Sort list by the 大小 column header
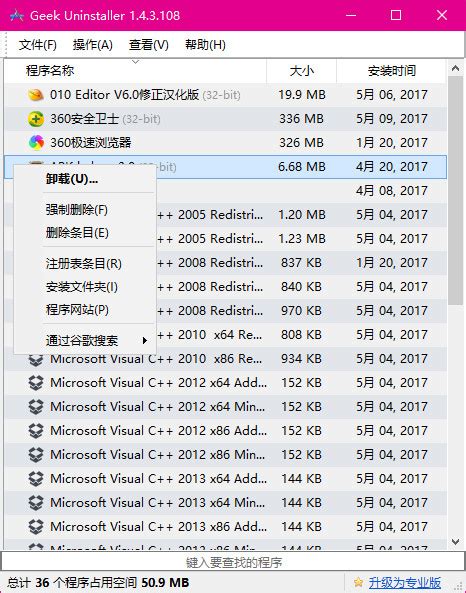Screen dimensions: 466x593 point(301,71)
